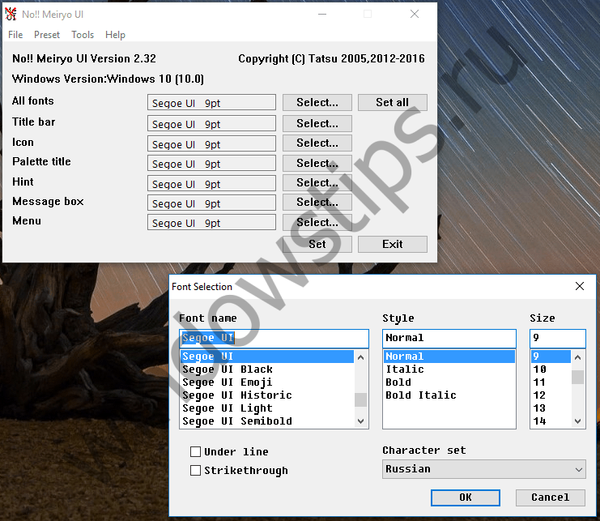Viewport: 600px width, 521px height.
Task: Select Bold in the Style list
Action: click(449, 383)
